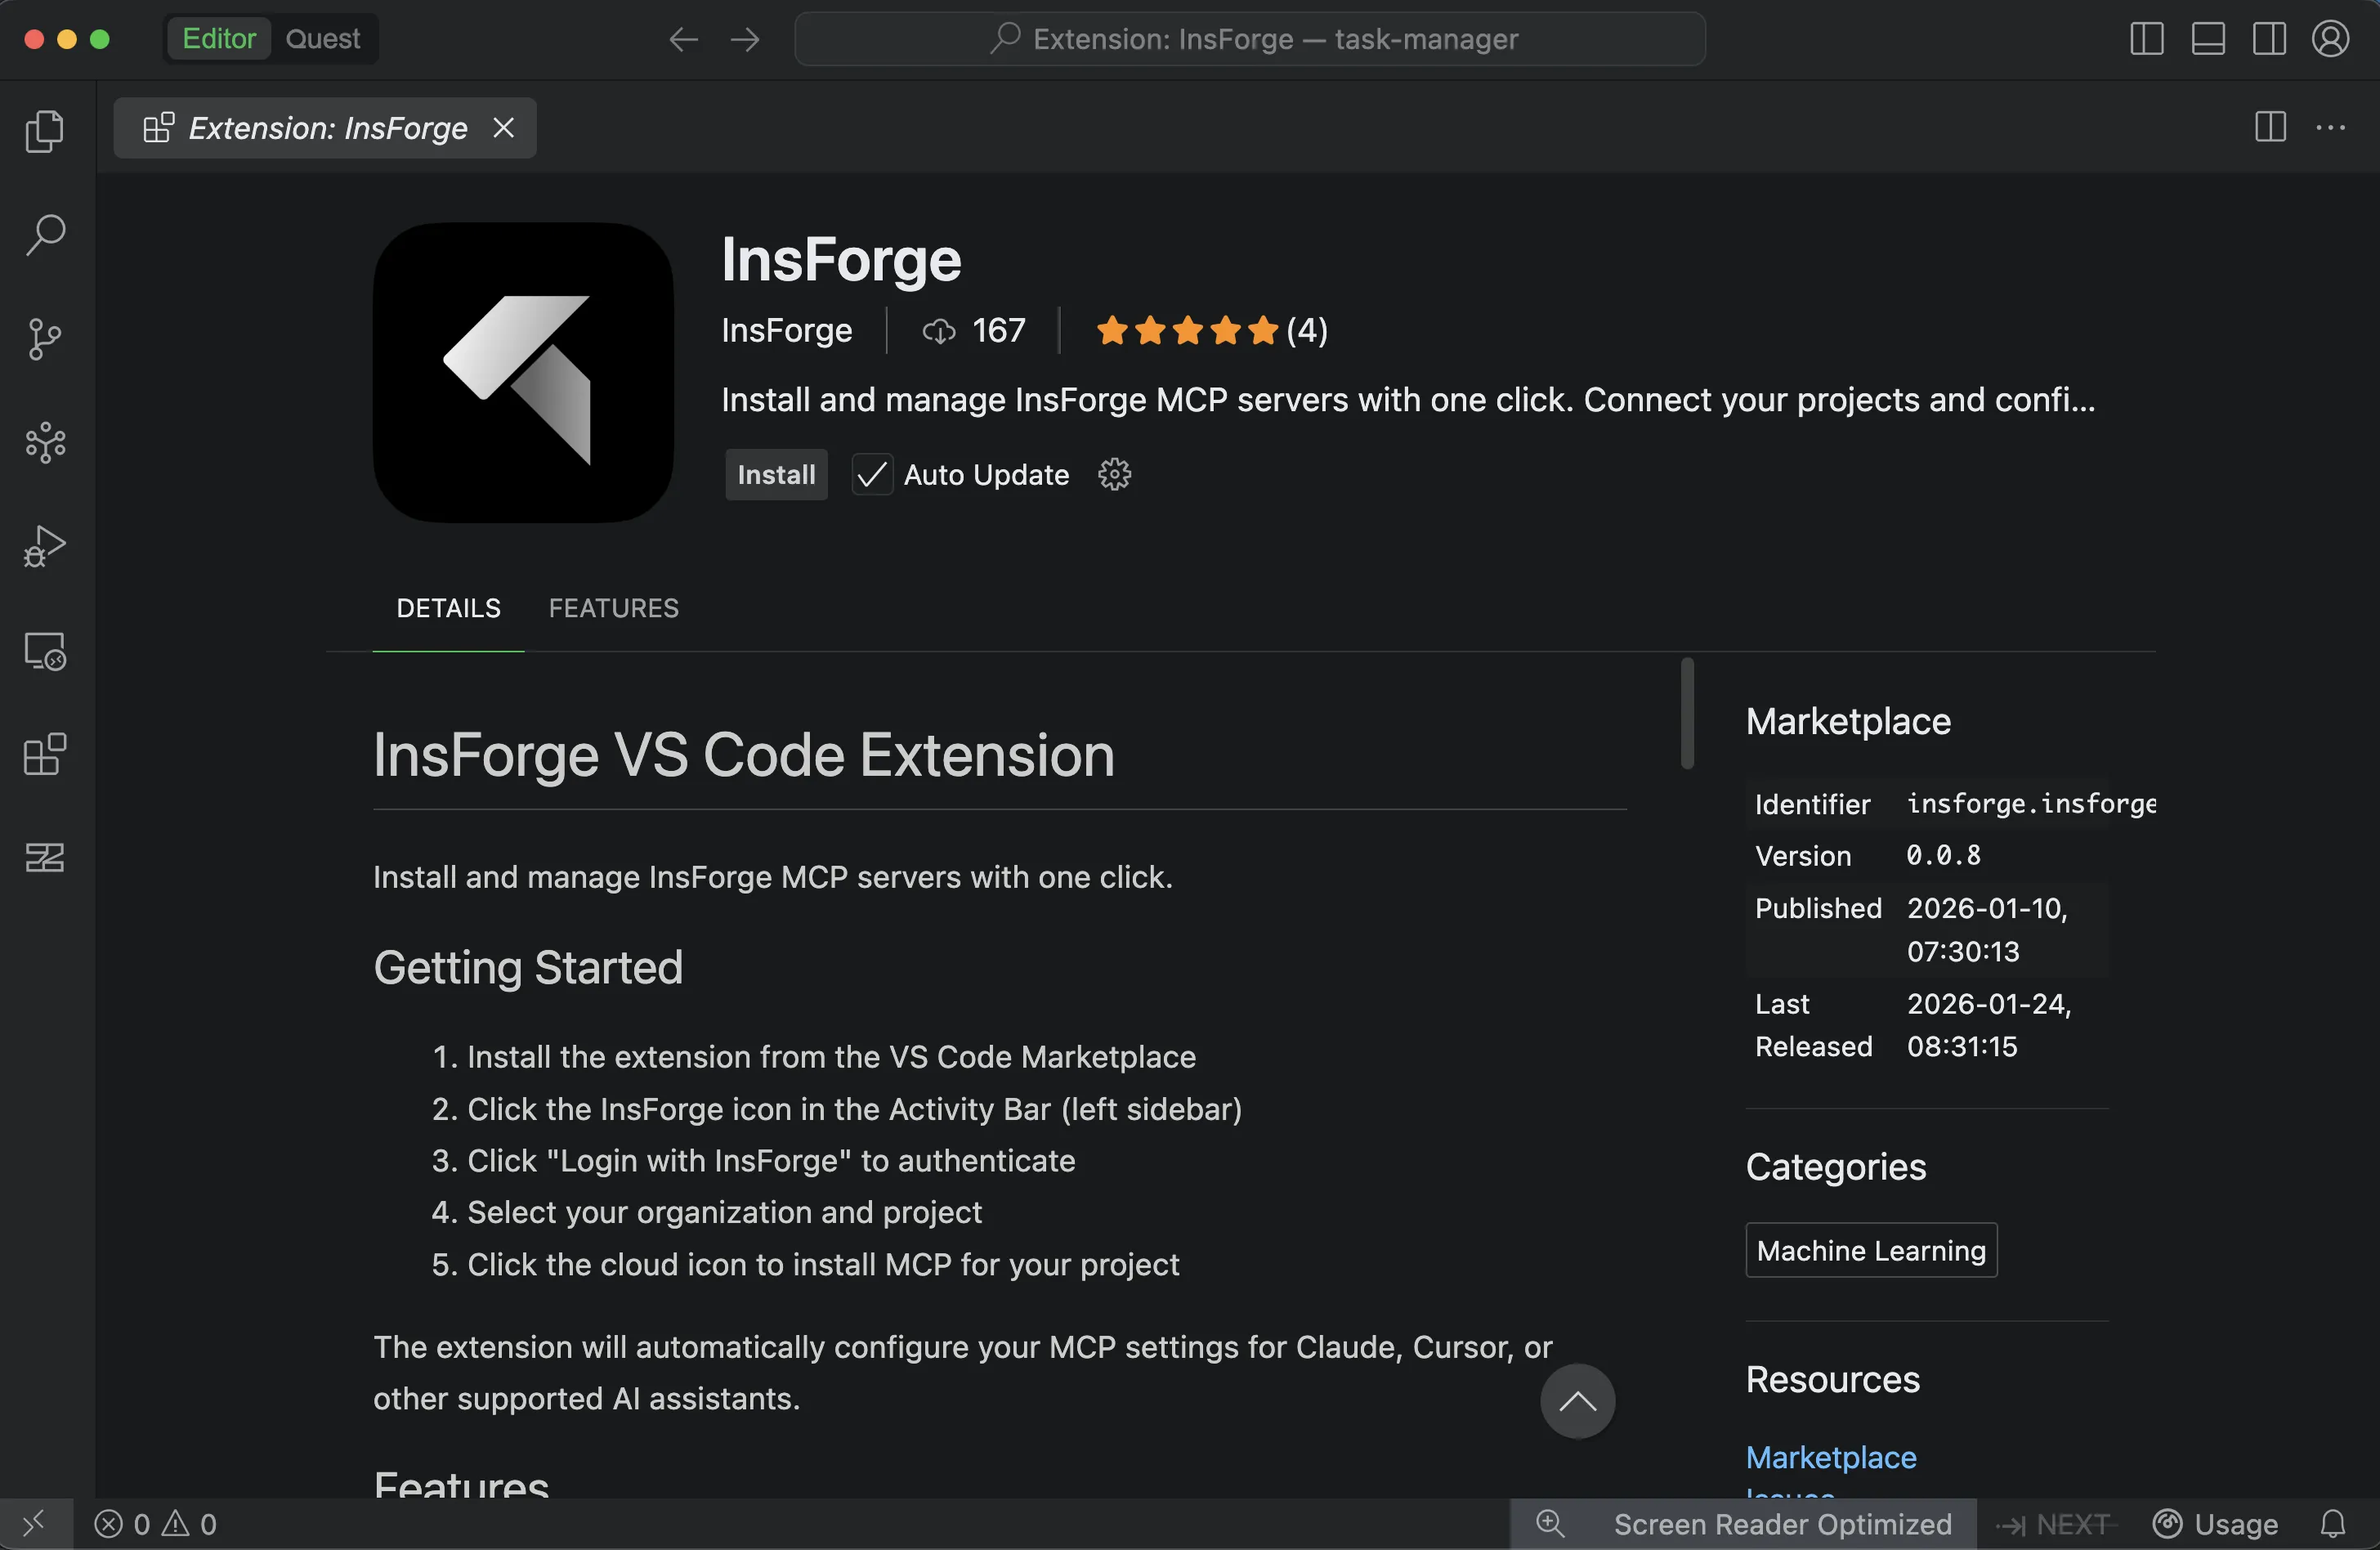The width and height of the screenshot is (2380, 1550).
Task: Click step 'Select your organization and project'
Action: pyautogui.click(x=724, y=1212)
